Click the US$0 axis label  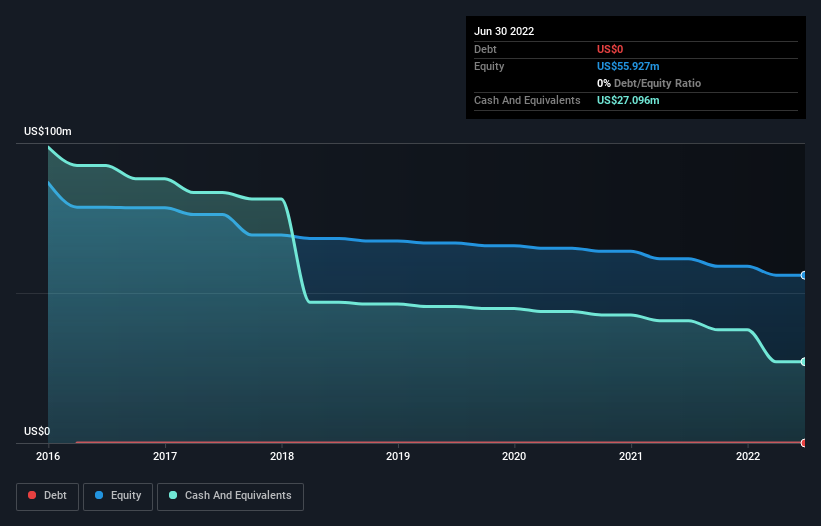(37, 431)
